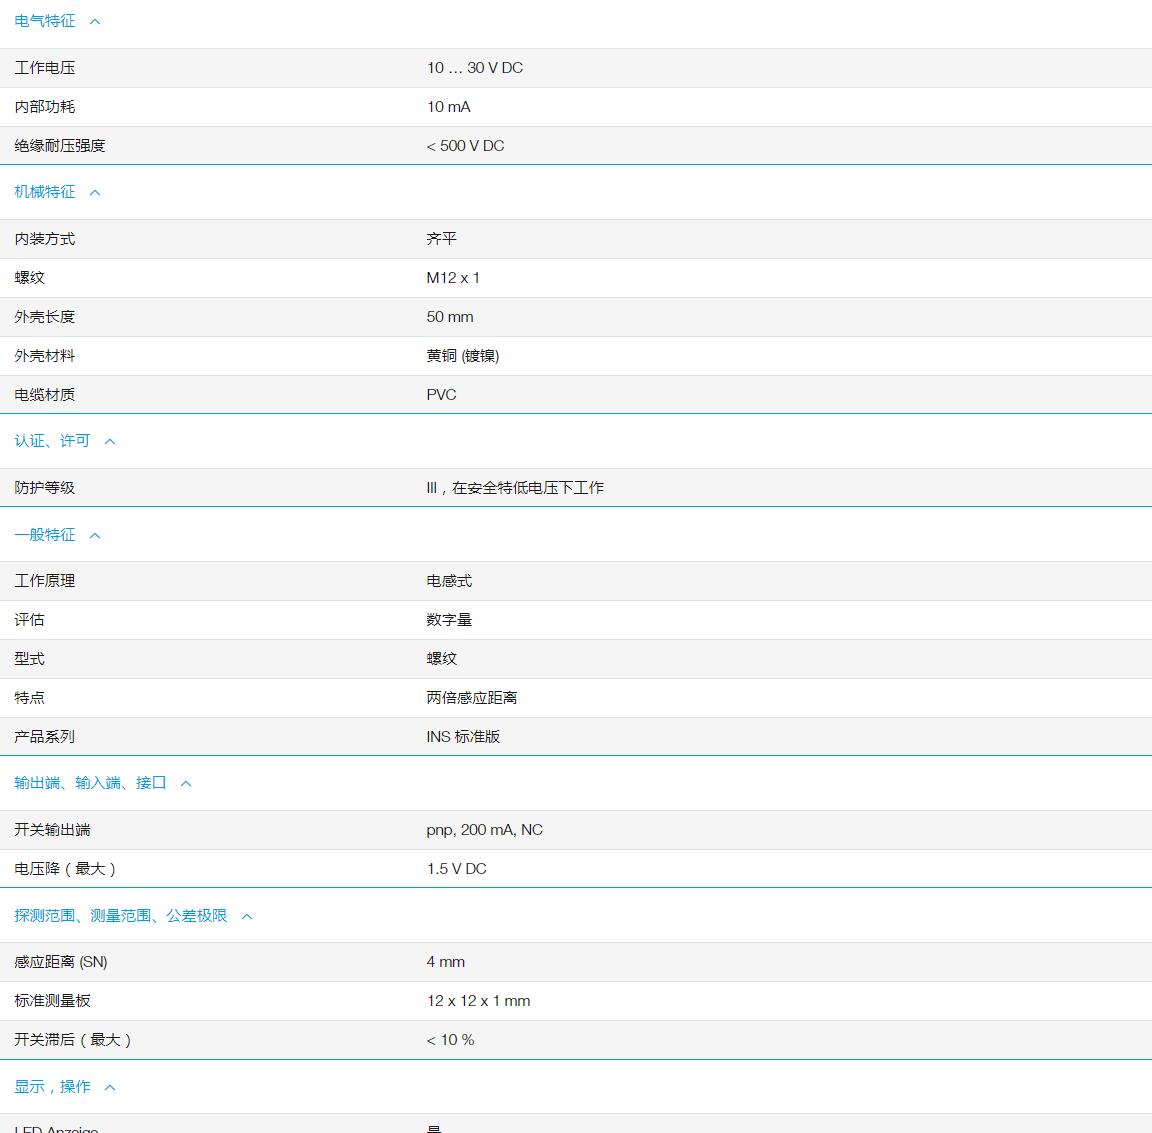Image resolution: width=1152 pixels, height=1133 pixels.
Task: Click the 认证、许可 heading text
Action: [x=52, y=441]
